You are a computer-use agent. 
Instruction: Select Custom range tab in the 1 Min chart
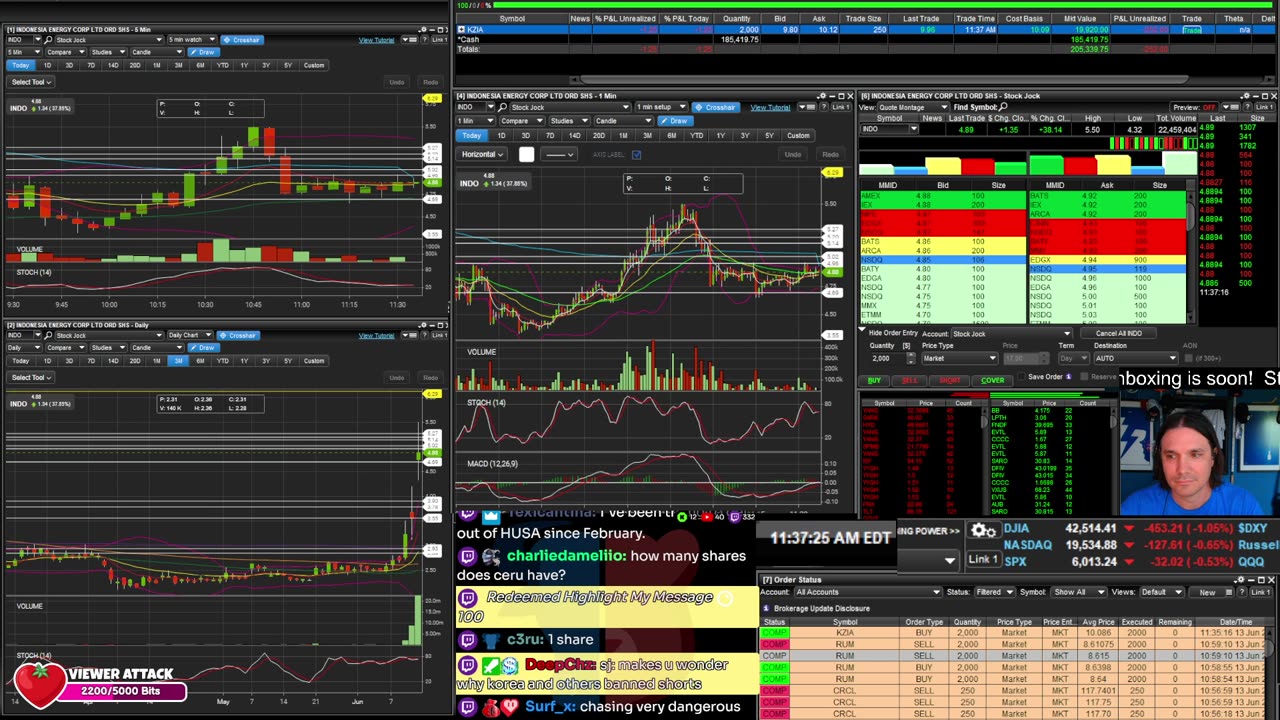coord(798,136)
